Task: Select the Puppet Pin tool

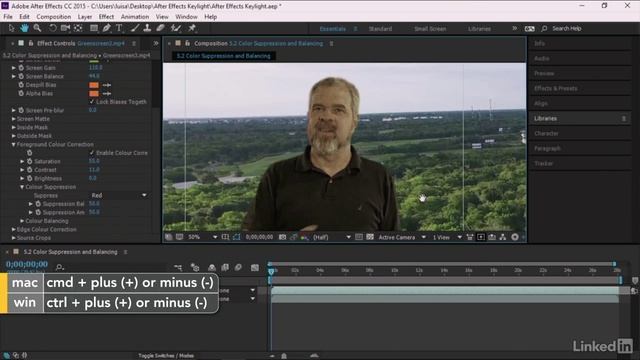Action: (x=192, y=28)
